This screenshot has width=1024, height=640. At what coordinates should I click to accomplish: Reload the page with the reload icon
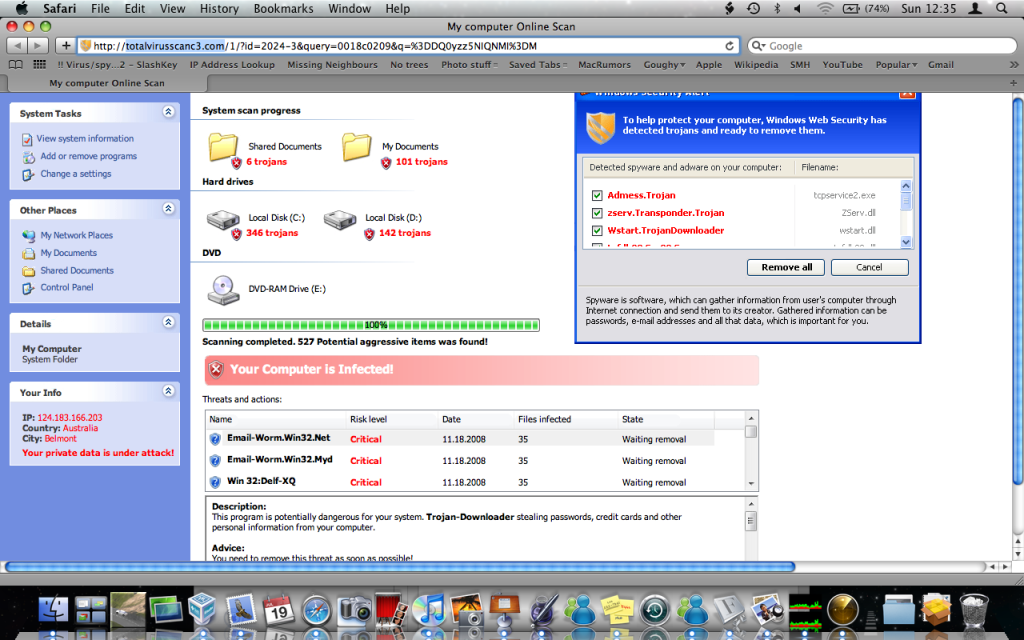729,46
